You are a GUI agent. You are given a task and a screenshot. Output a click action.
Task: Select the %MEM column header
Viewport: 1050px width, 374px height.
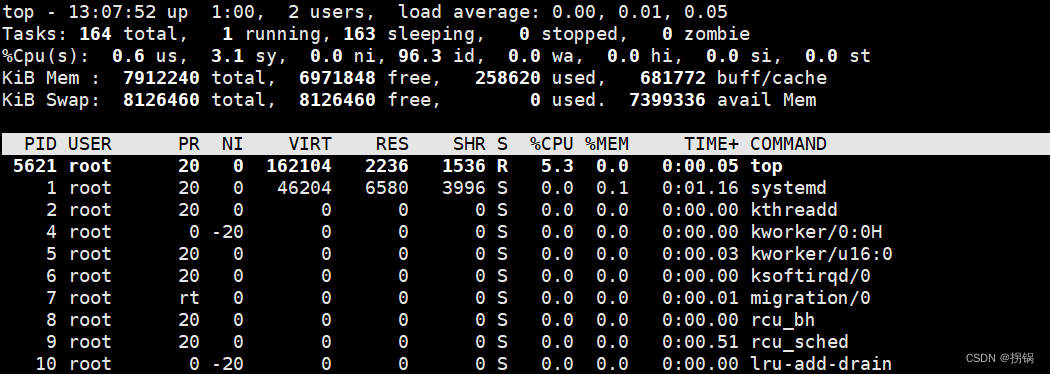coord(607,144)
